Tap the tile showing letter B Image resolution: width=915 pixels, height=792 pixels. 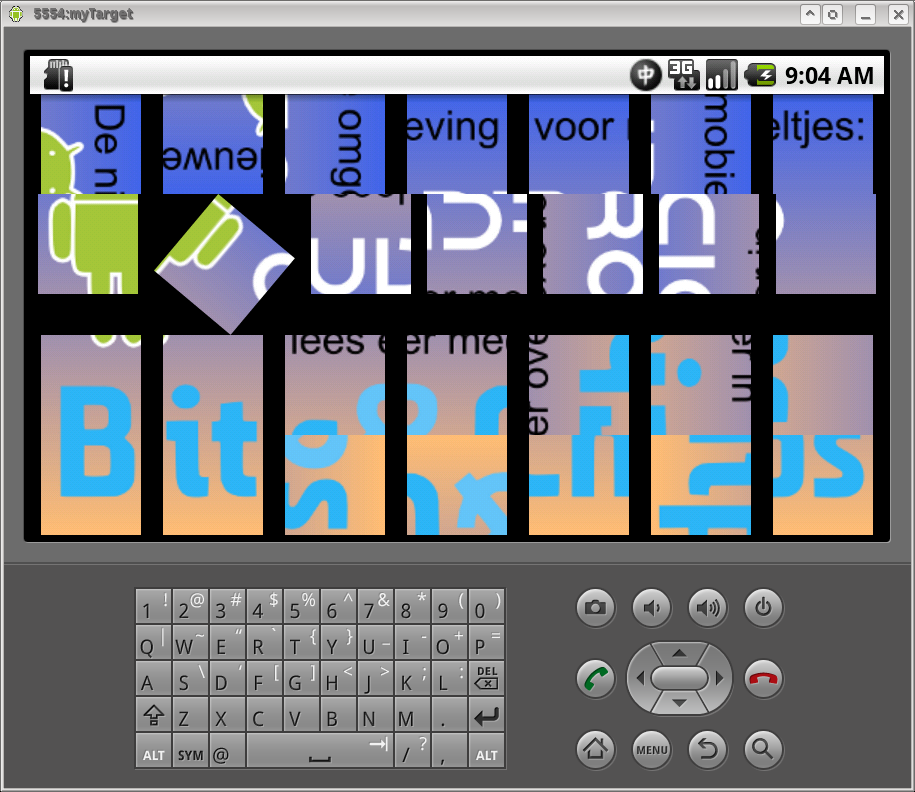pos(91,435)
